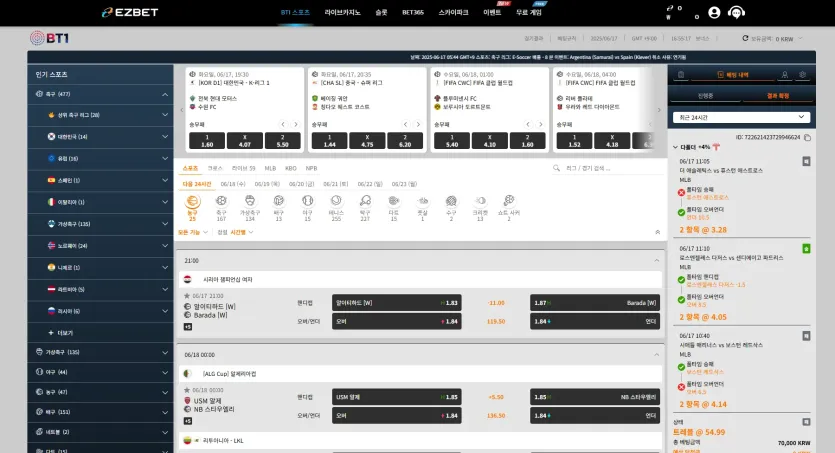This screenshot has height=453, width=835.
Task: Click the league/match search field
Action: (612, 168)
